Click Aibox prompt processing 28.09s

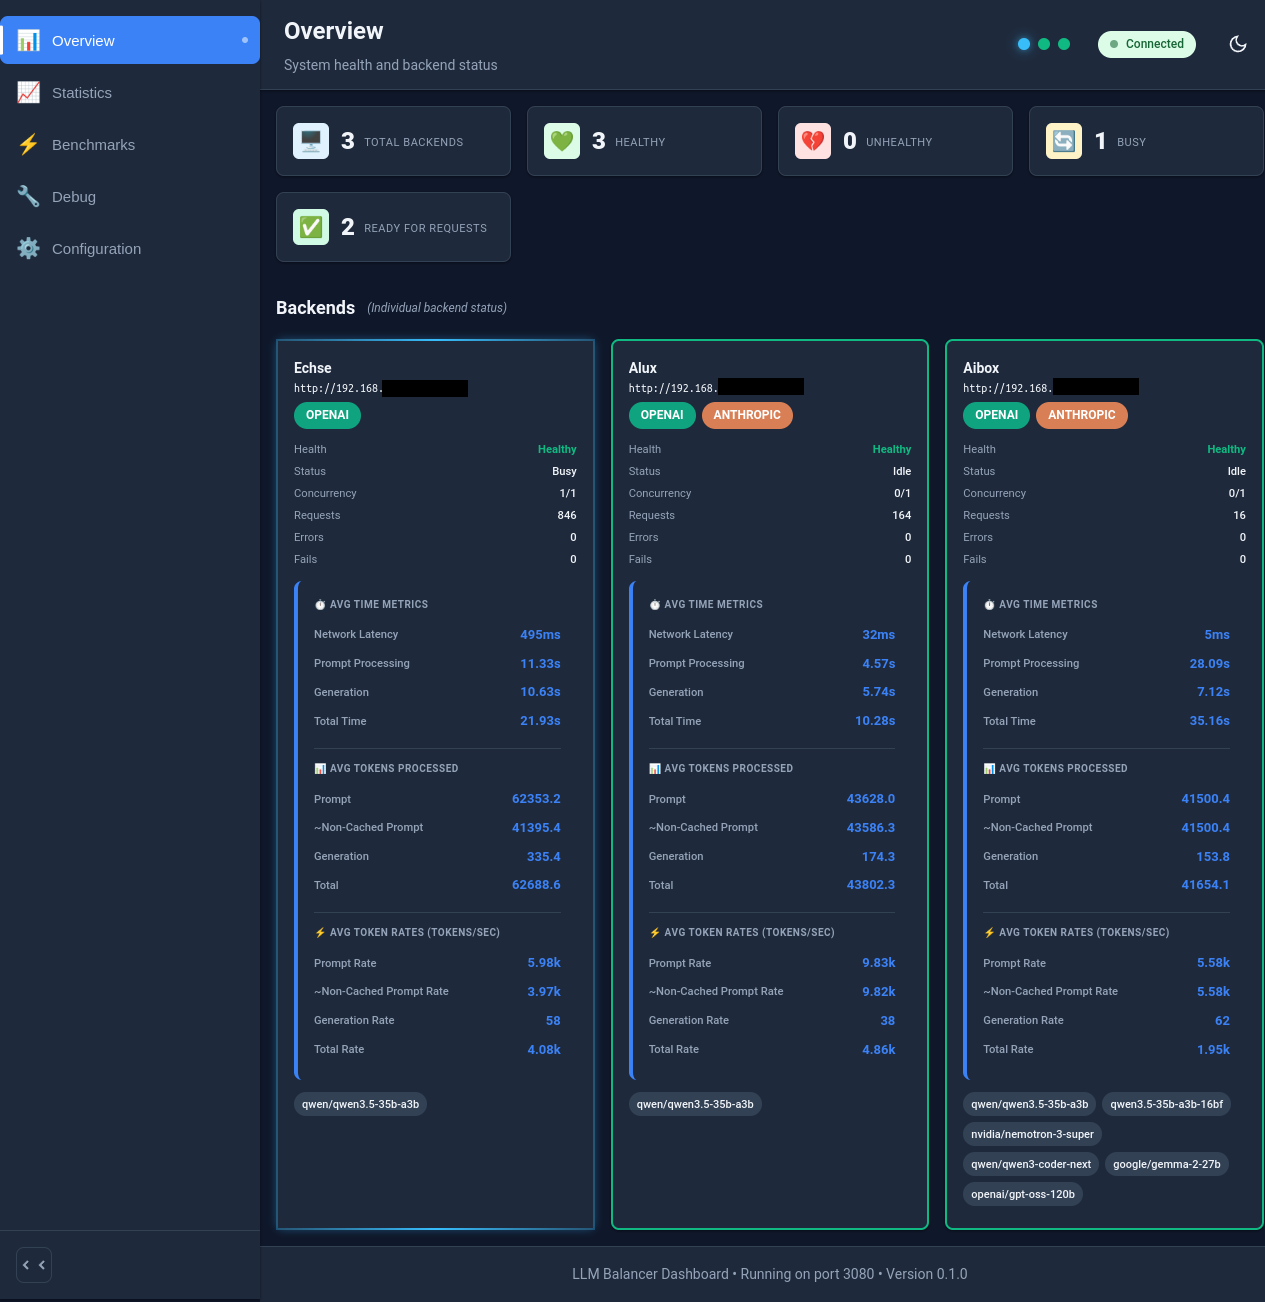point(1210,664)
